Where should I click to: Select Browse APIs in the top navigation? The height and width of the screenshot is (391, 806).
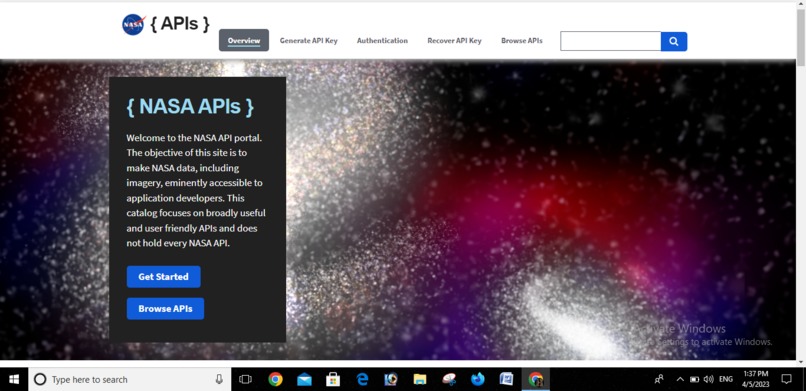coord(522,41)
